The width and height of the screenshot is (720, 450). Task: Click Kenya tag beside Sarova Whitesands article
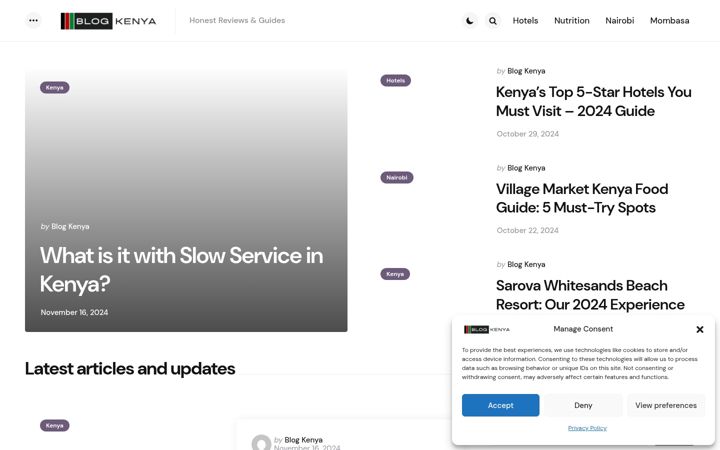point(395,274)
